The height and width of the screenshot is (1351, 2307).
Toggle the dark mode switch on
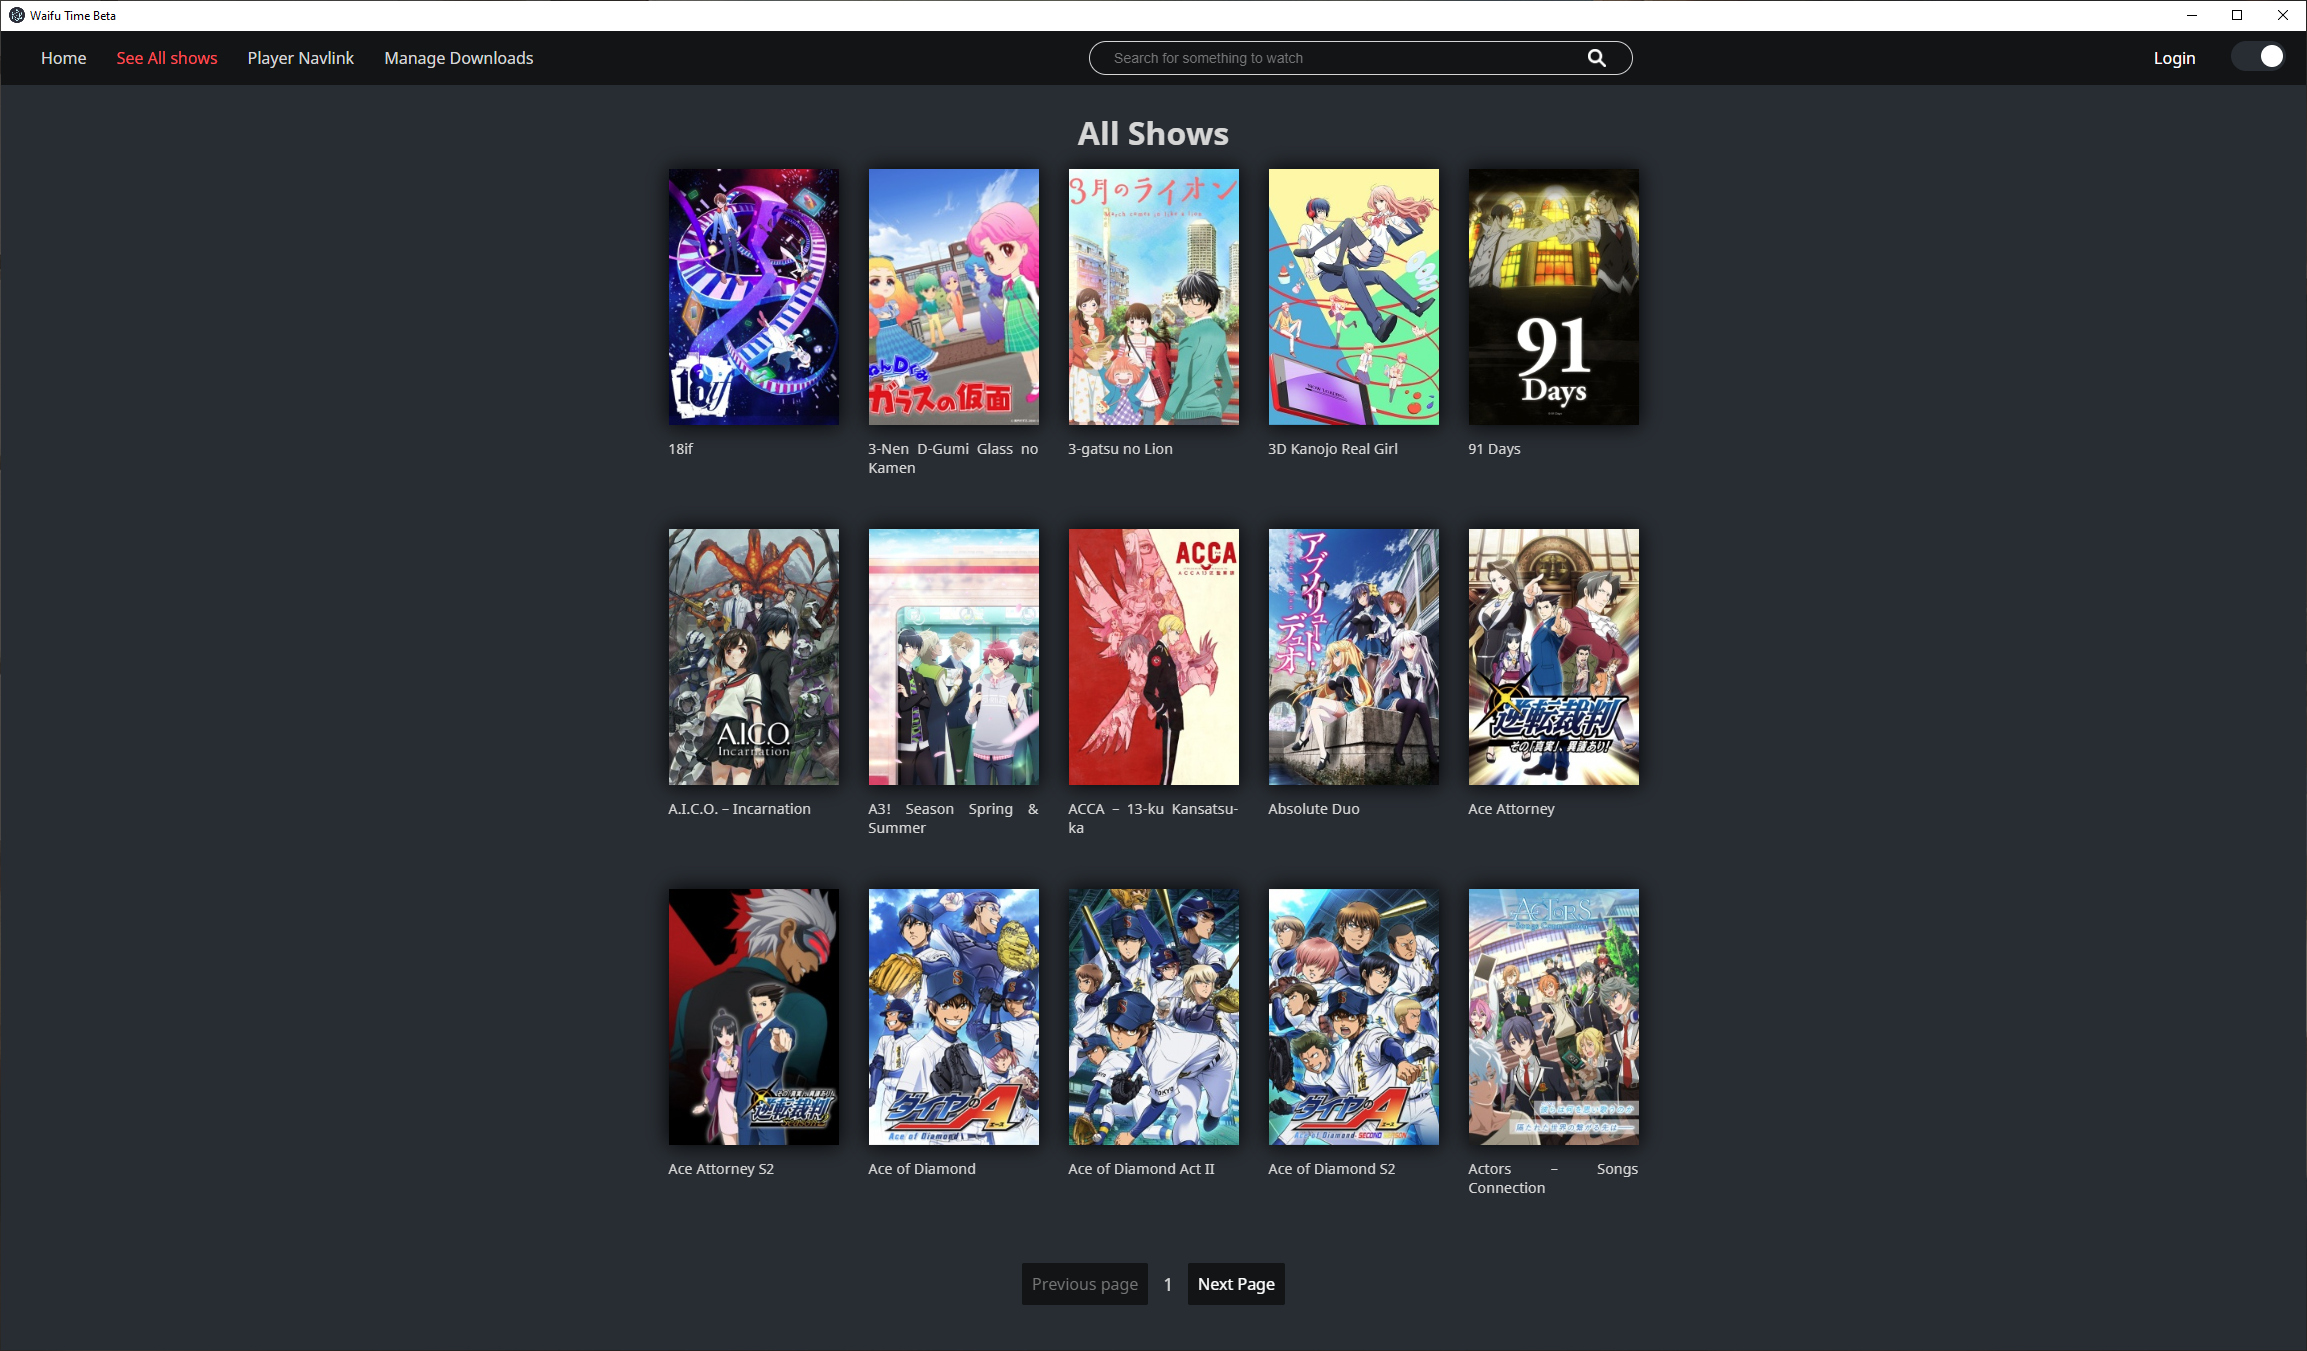[2260, 58]
